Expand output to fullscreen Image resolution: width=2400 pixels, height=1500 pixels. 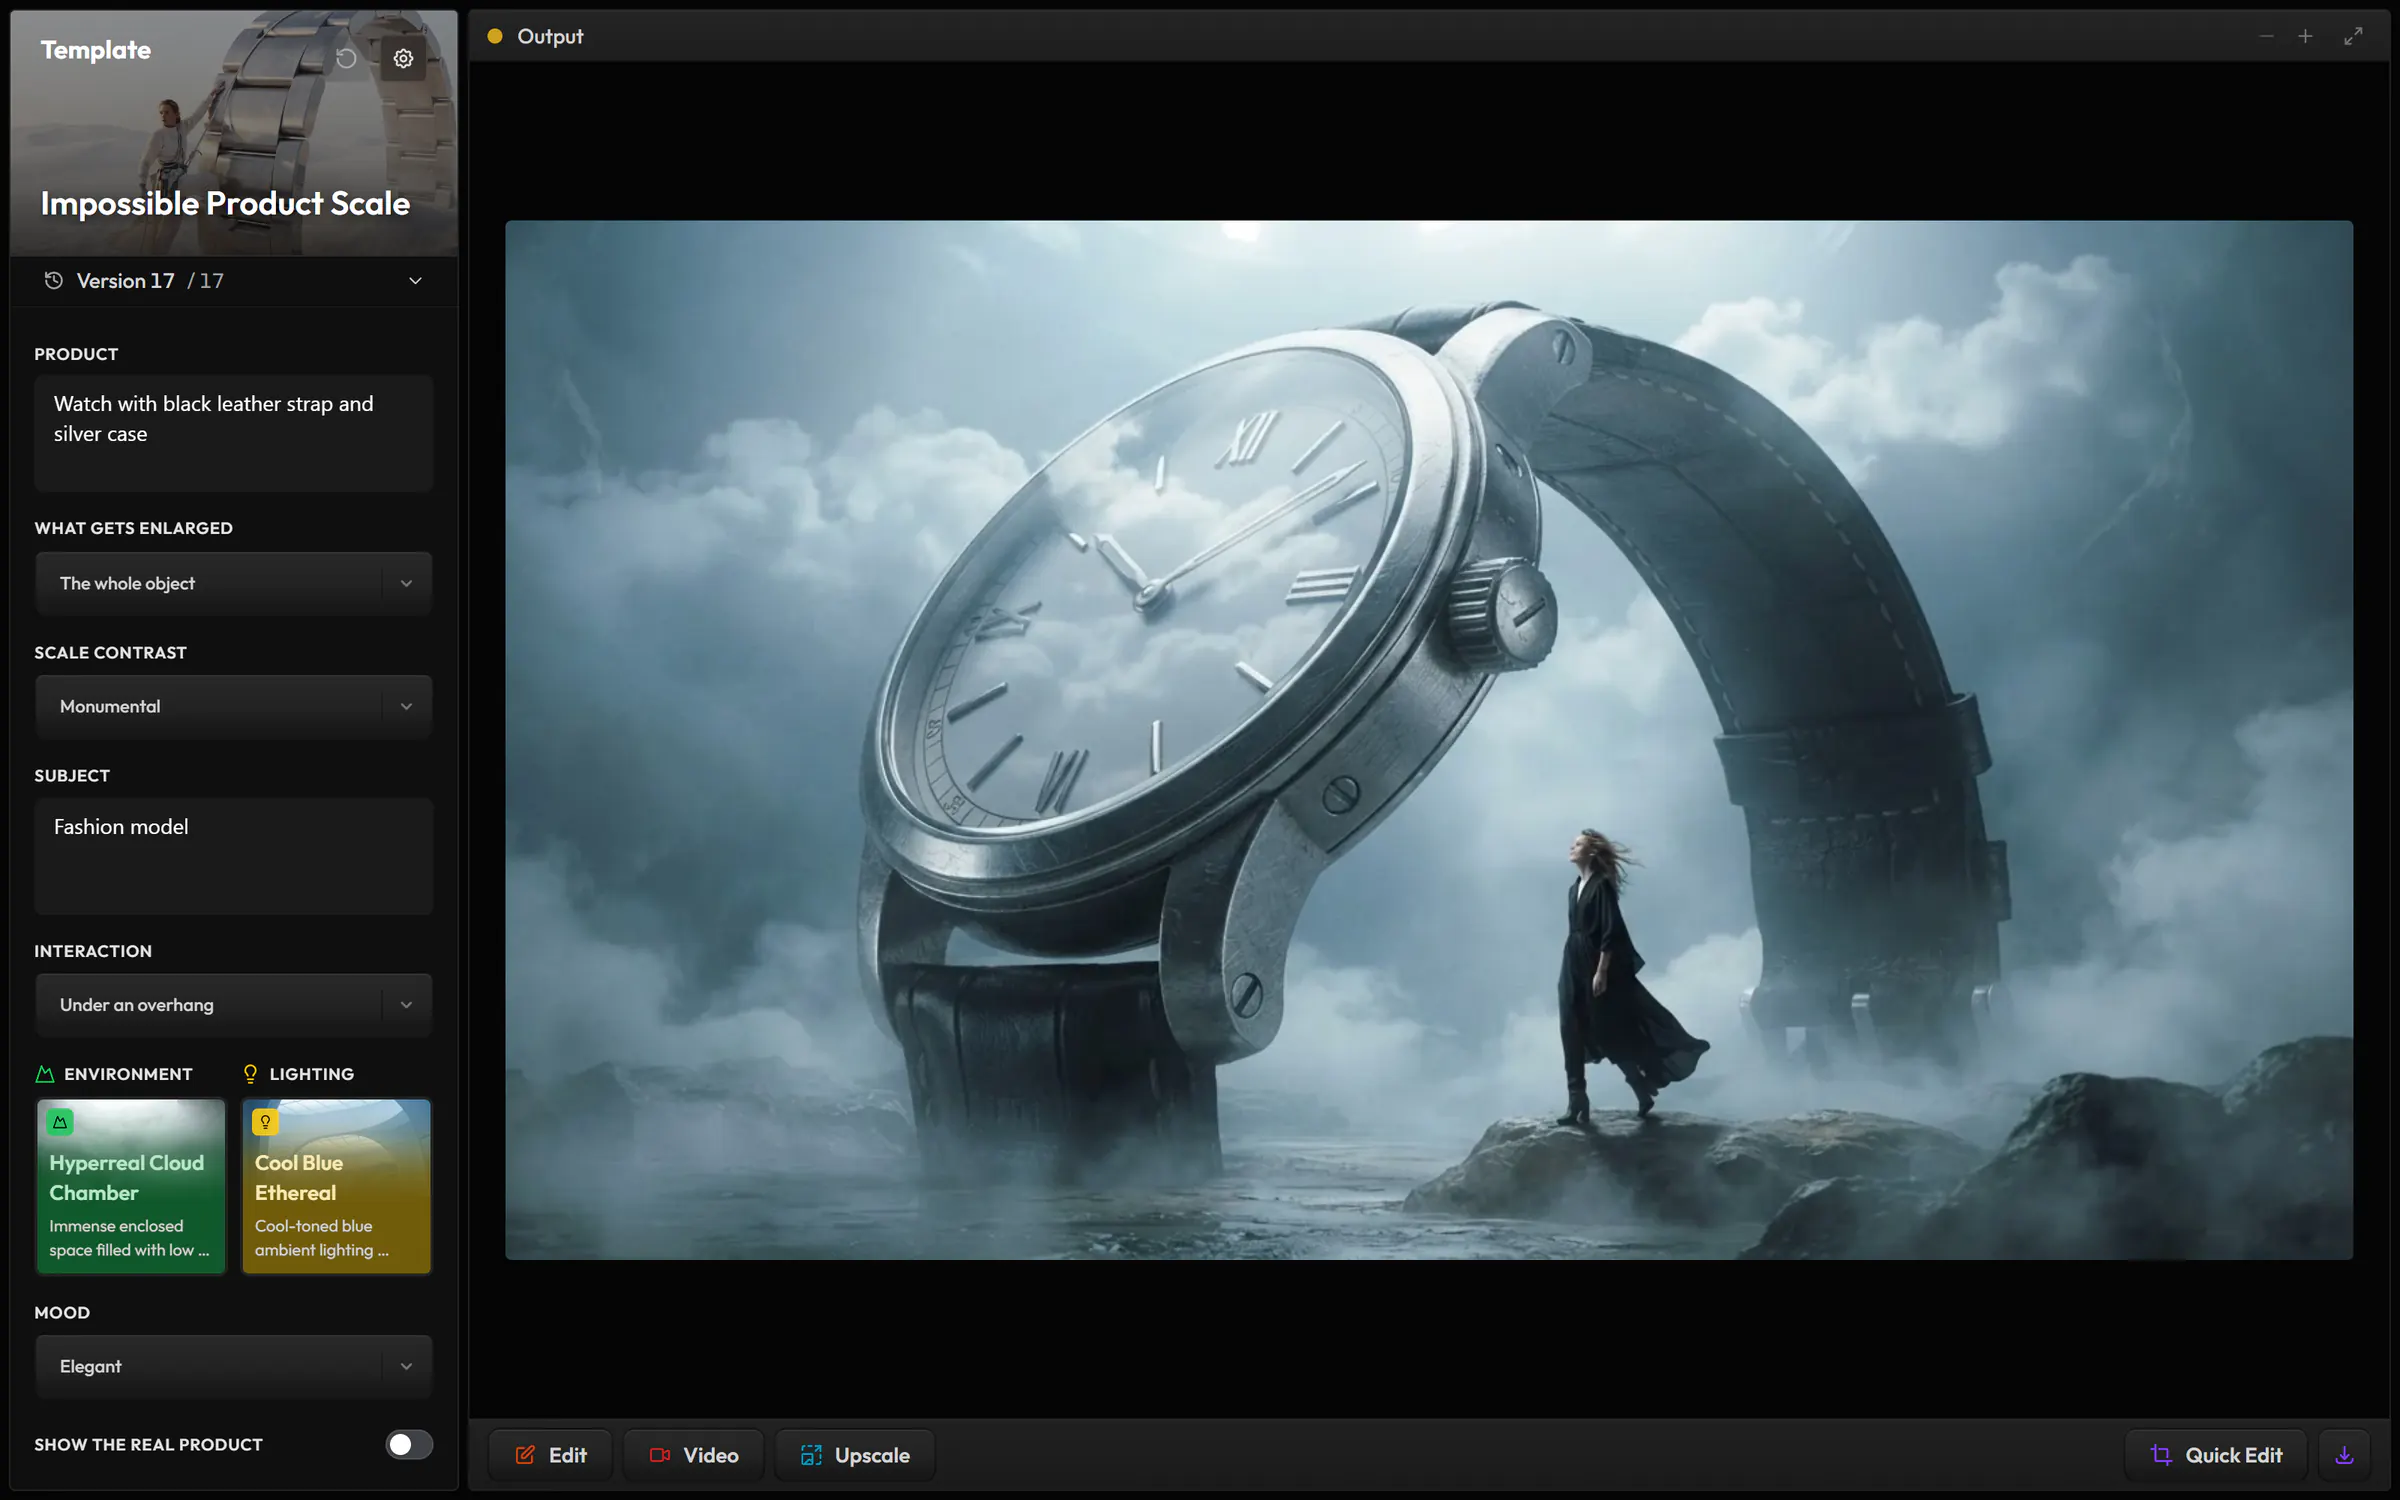(x=2353, y=36)
